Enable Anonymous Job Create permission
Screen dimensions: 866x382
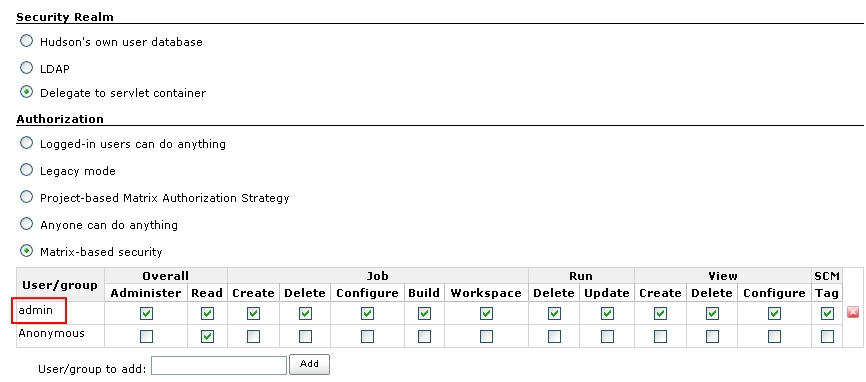(x=254, y=336)
